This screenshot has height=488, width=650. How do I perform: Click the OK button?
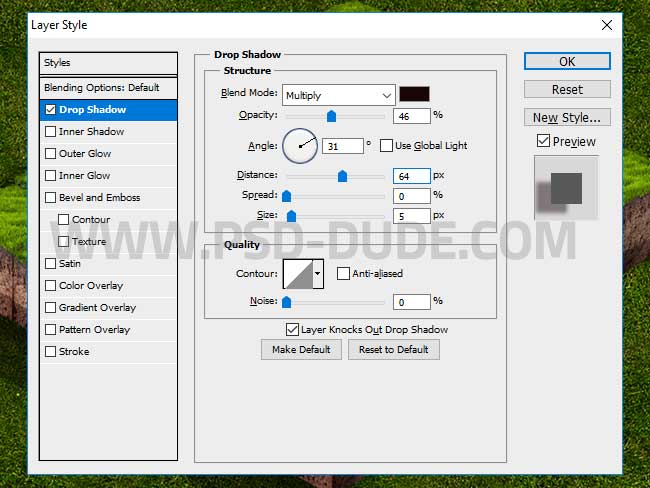(x=567, y=61)
